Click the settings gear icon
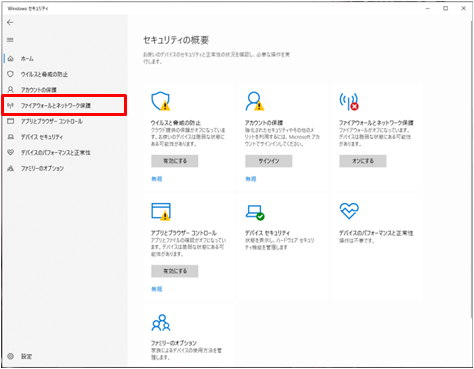 pyautogui.click(x=11, y=356)
